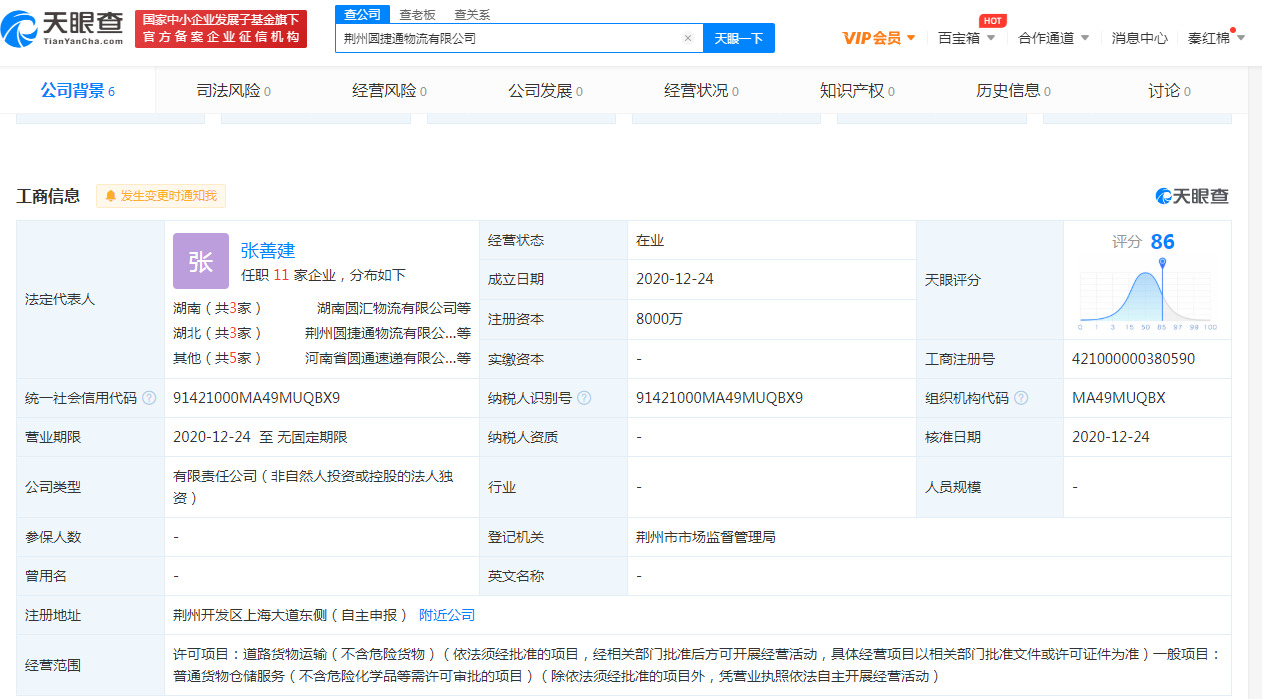Click the 发生变更时通知我 button
Image resolution: width=1262 pixels, height=699 pixels.
[161, 196]
